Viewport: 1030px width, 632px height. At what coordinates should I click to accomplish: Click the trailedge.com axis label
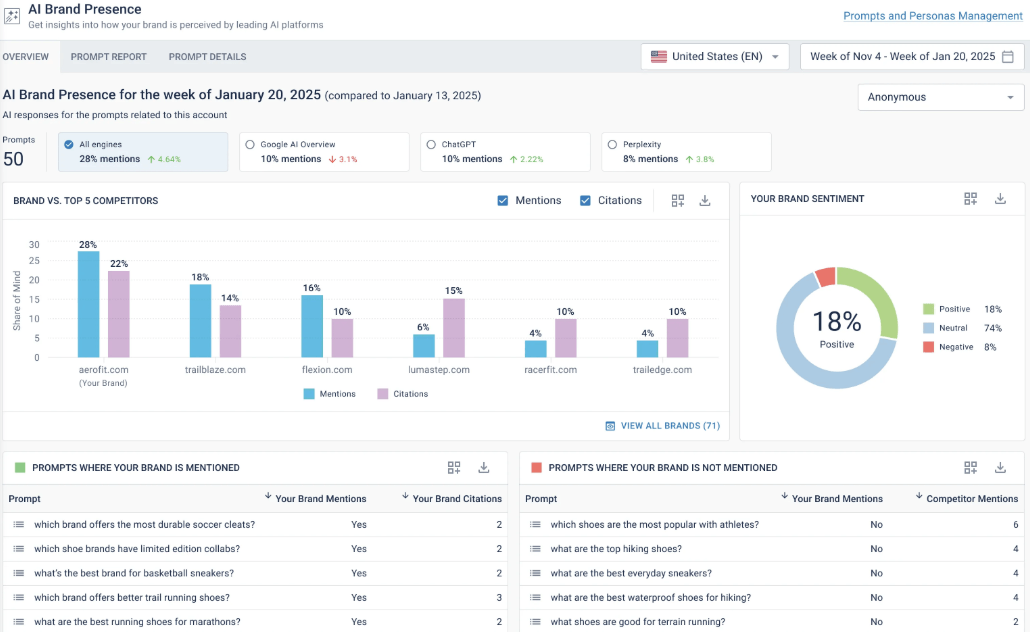coord(662,370)
